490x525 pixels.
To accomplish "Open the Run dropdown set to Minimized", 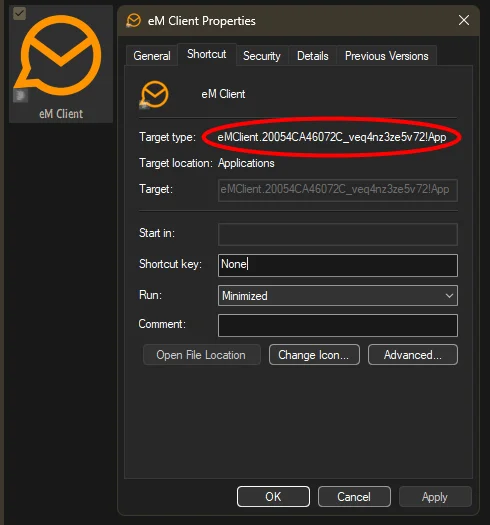I will click(x=338, y=295).
